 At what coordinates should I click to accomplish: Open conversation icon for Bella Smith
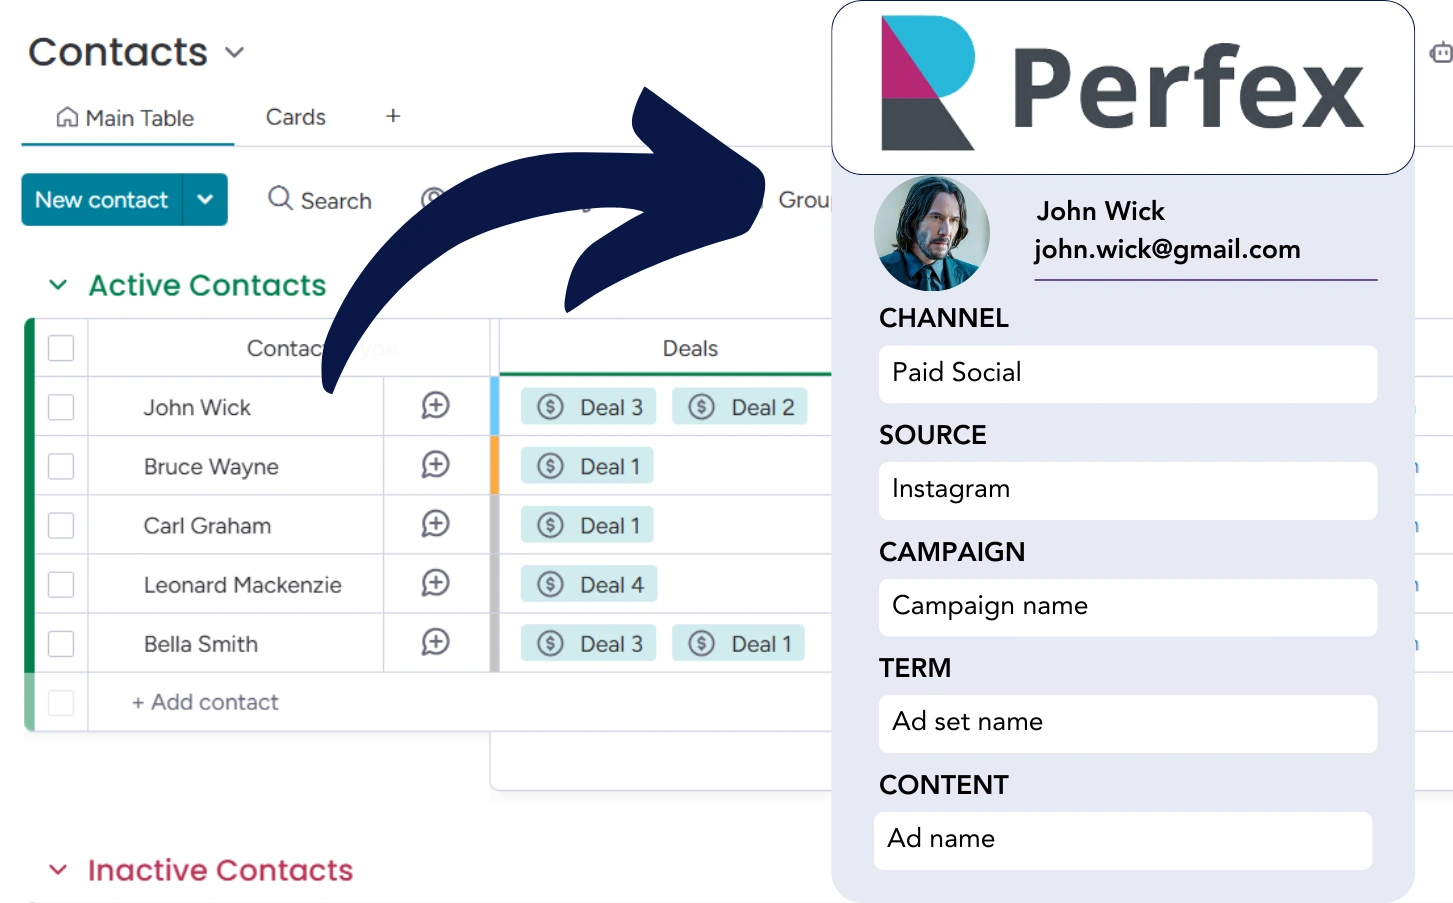(435, 641)
